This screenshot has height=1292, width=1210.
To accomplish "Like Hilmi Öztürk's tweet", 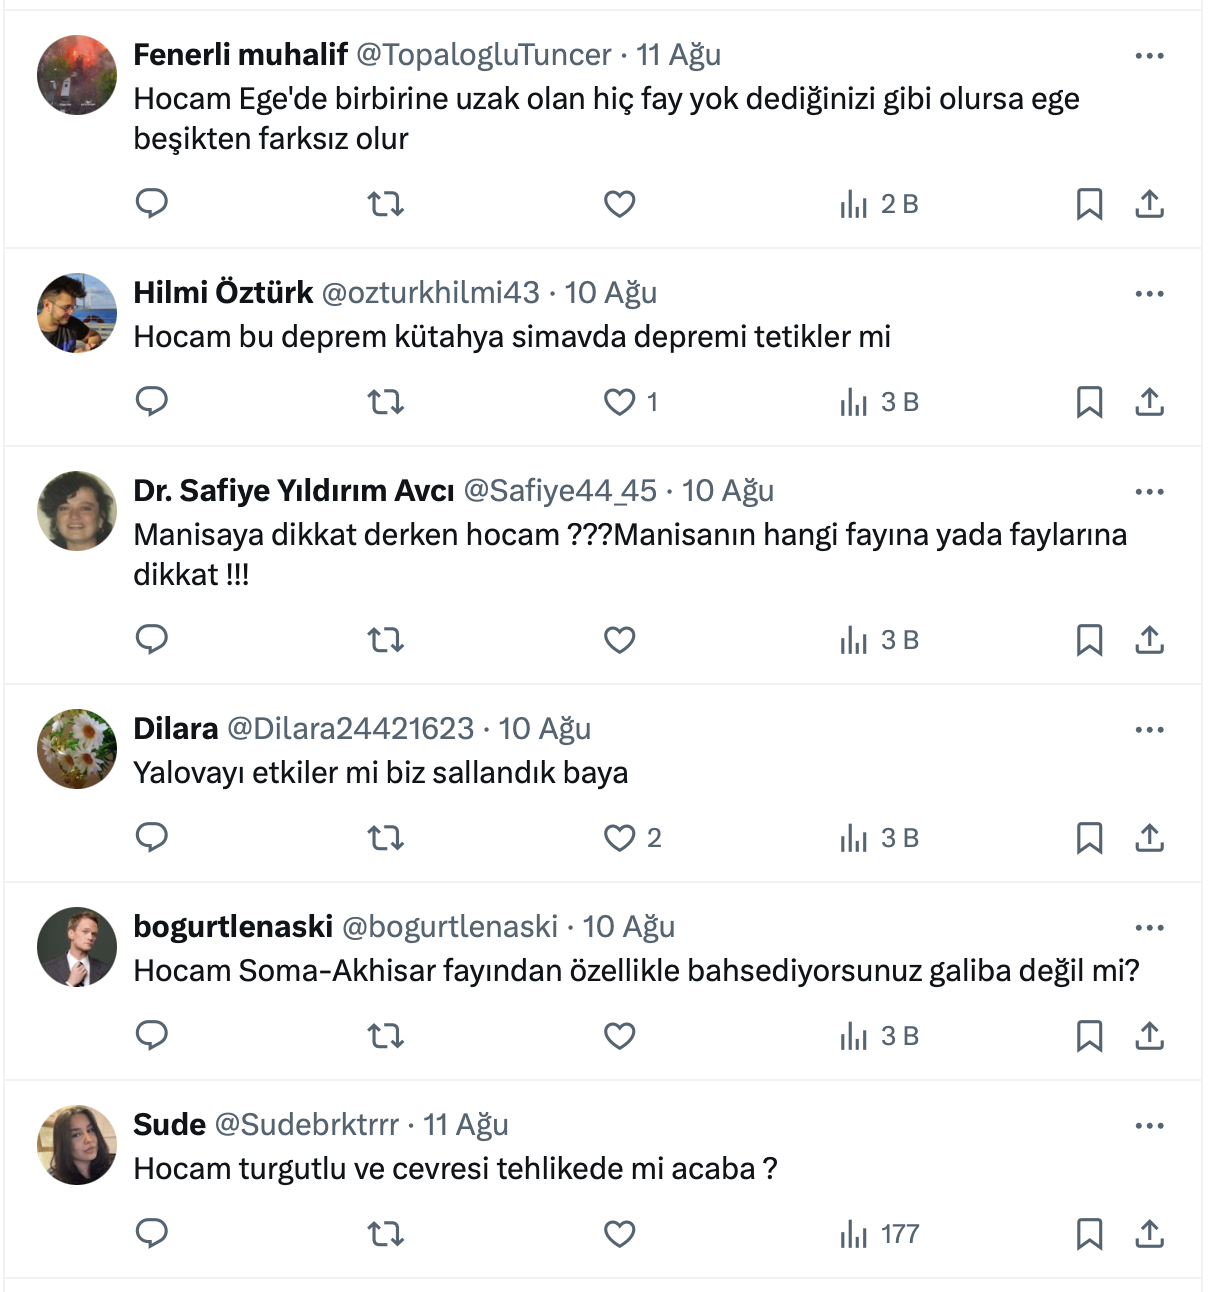I will 620,402.
